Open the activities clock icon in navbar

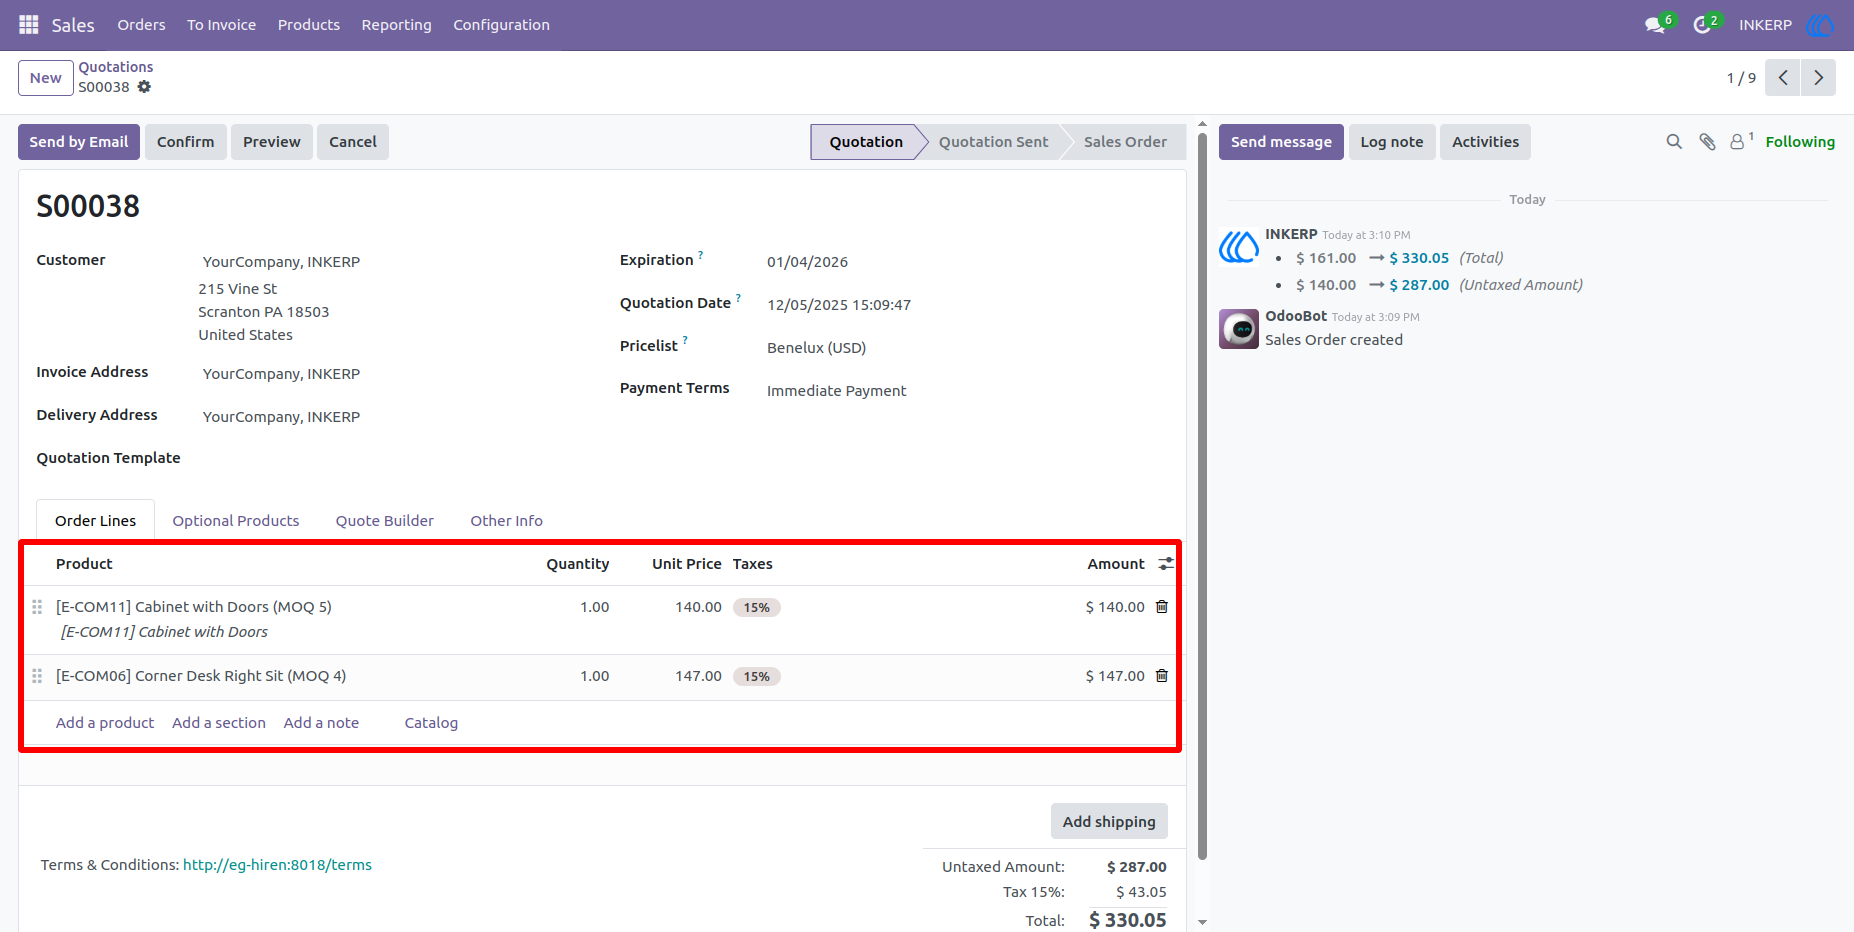[x=1702, y=25]
